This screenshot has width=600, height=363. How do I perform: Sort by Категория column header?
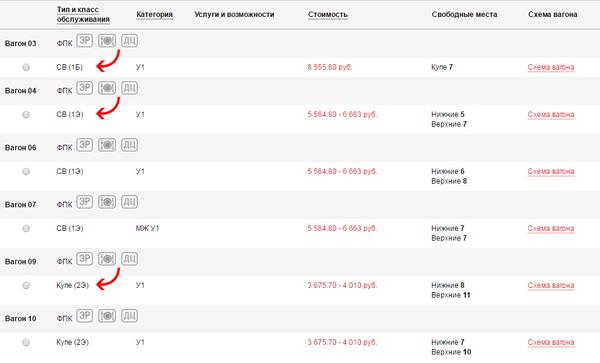[x=155, y=15]
